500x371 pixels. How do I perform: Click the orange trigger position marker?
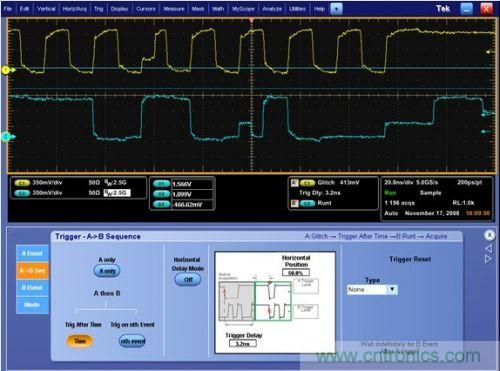(251, 21)
